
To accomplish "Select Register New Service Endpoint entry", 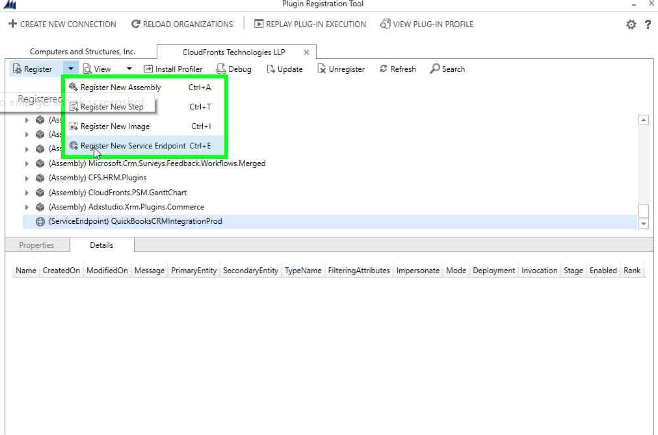I will click(144, 146).
